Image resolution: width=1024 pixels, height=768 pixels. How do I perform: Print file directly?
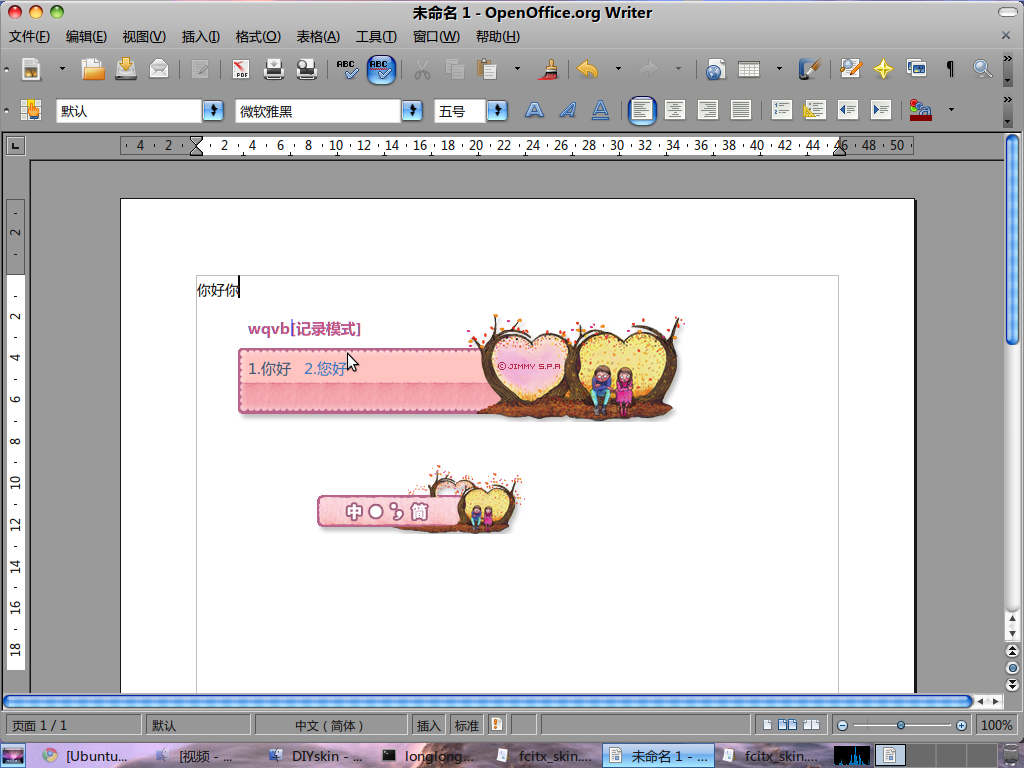[x=274, y=69]
